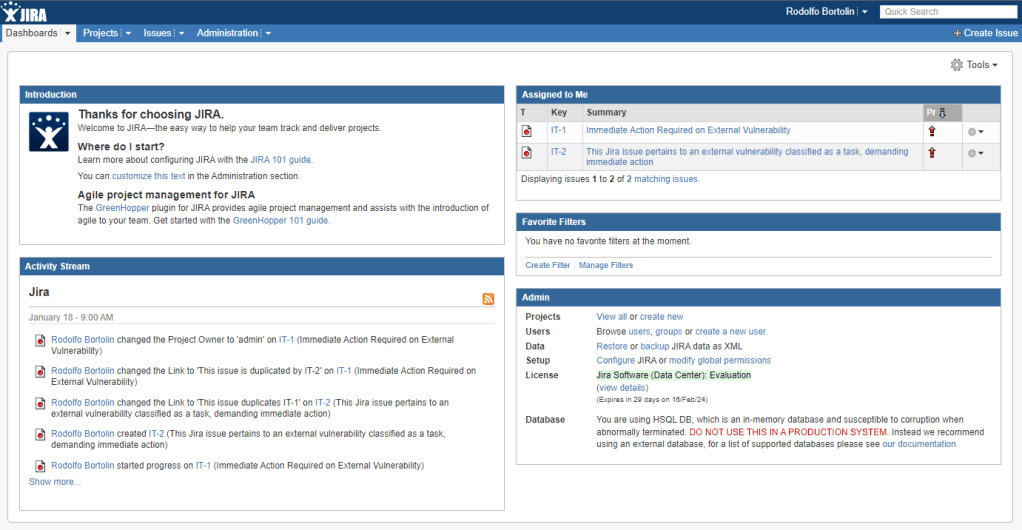The width and height of the screenshot is (1022, 530).
Task: Open the gear actions menu for IT-2
Action: click(x=975, y=153)
